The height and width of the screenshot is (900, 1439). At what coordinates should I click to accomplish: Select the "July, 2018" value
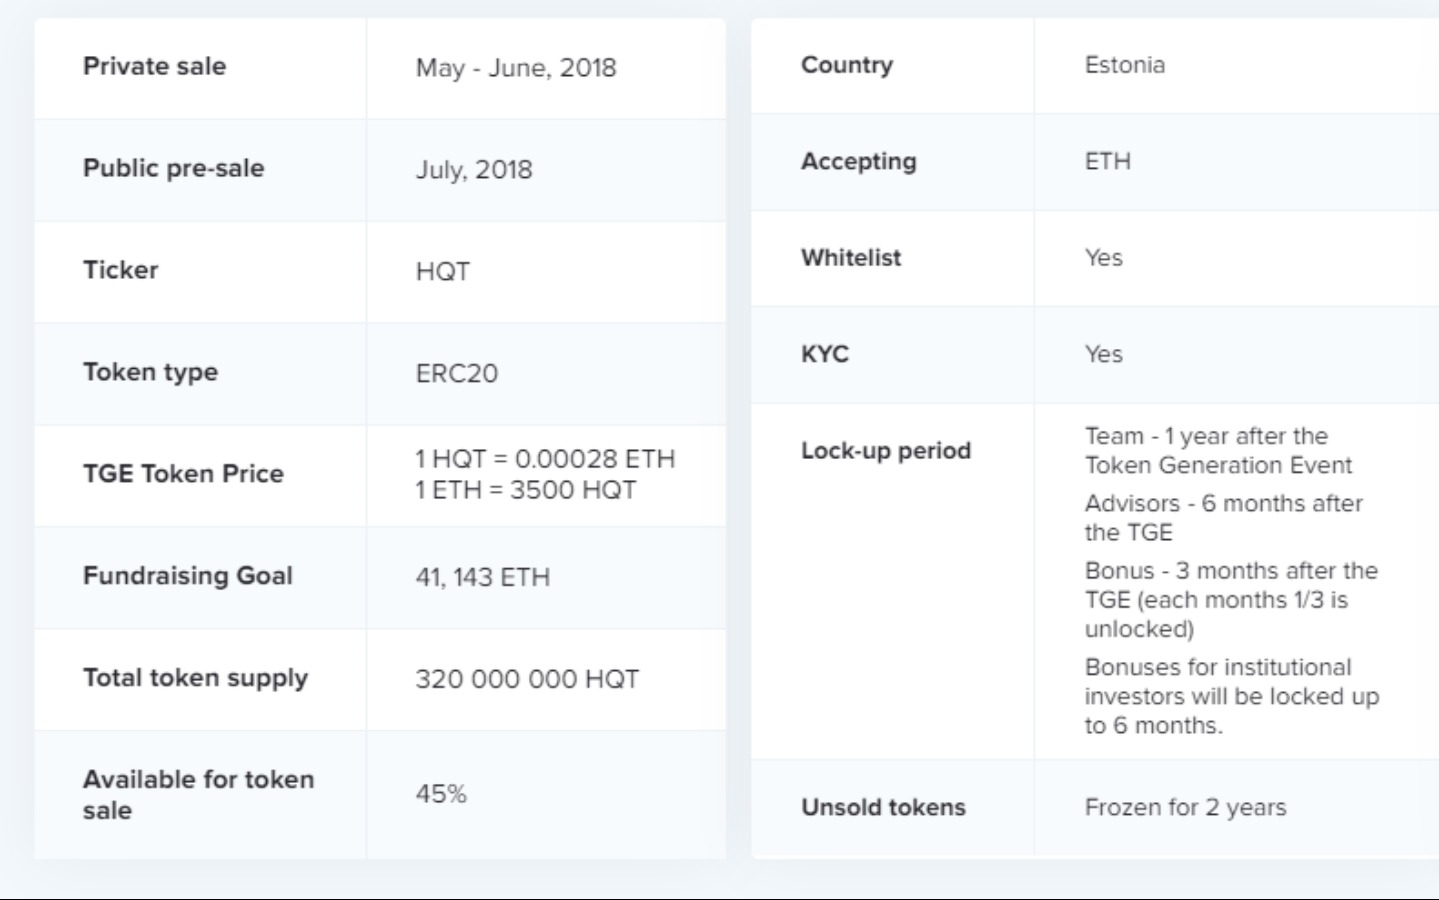click(x=474, y=170)
